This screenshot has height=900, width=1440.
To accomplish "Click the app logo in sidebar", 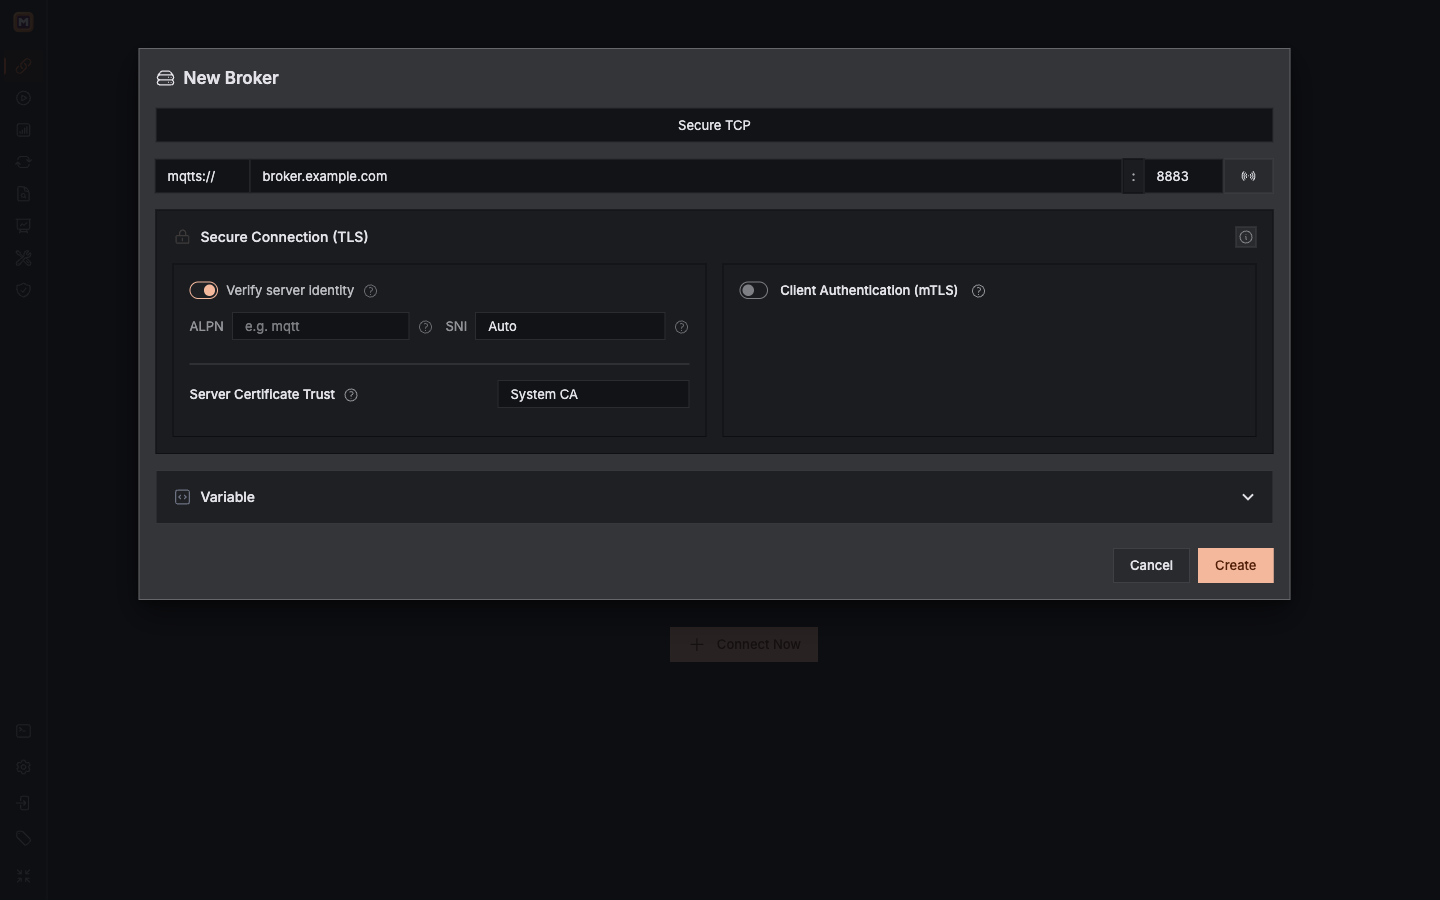I will pos(23,21).
